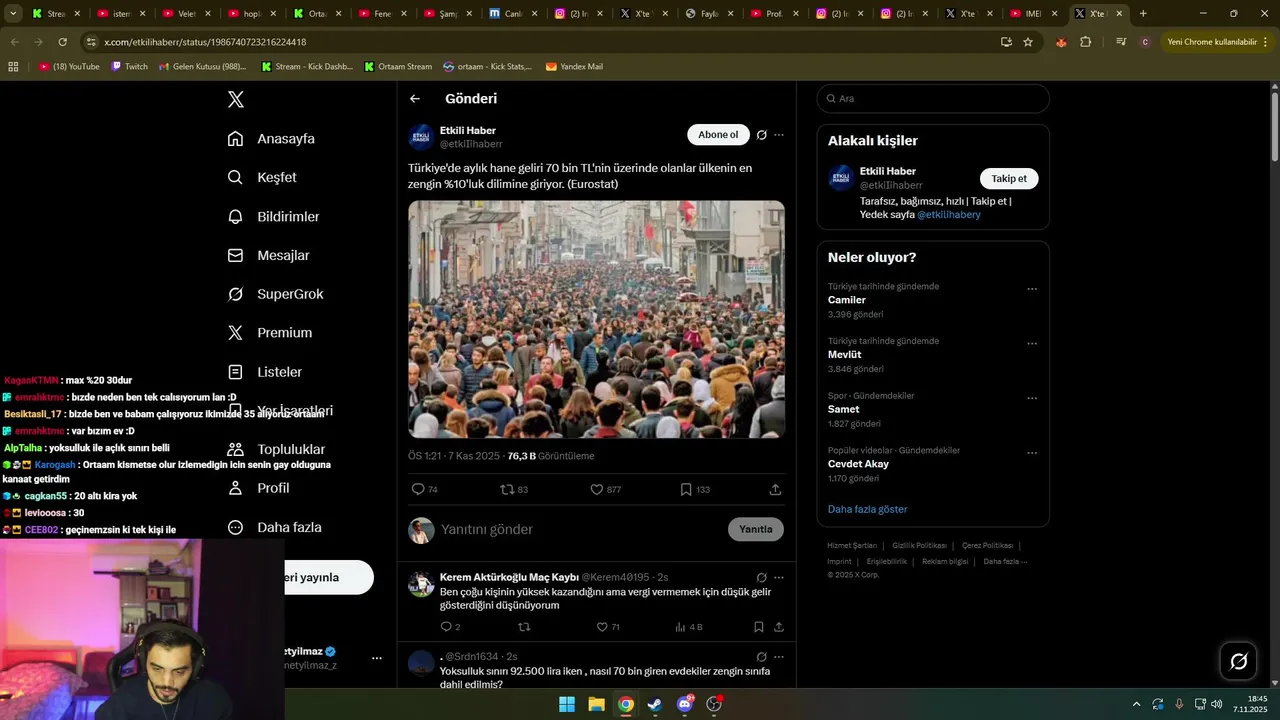Click the Abone ol button

click(718, 135)
